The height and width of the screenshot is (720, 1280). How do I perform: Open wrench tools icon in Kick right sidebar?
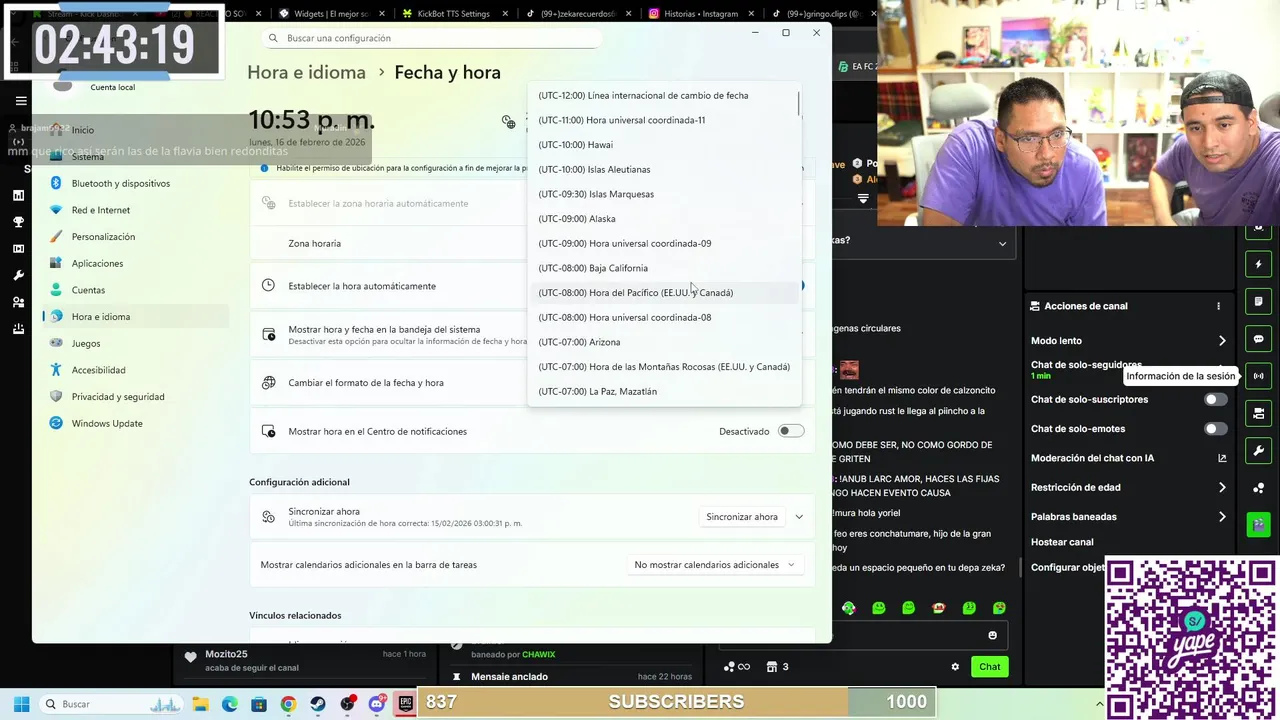click(1259, 450)
